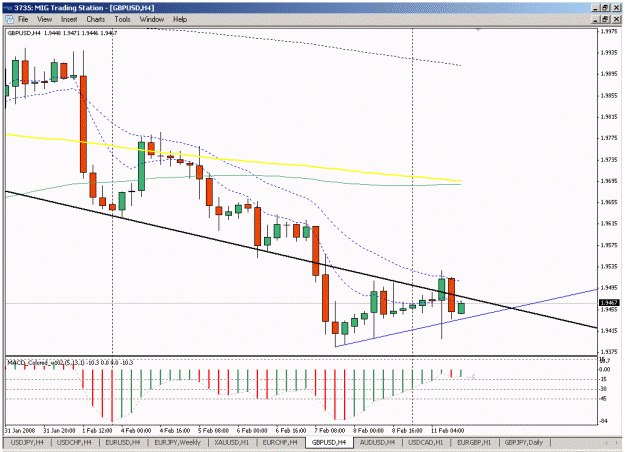Image resolution: width=625 pixels, height=452 pixels.
Task: Click the 8 Feb 16:00 time label
Action: click(x=407, y=430)
